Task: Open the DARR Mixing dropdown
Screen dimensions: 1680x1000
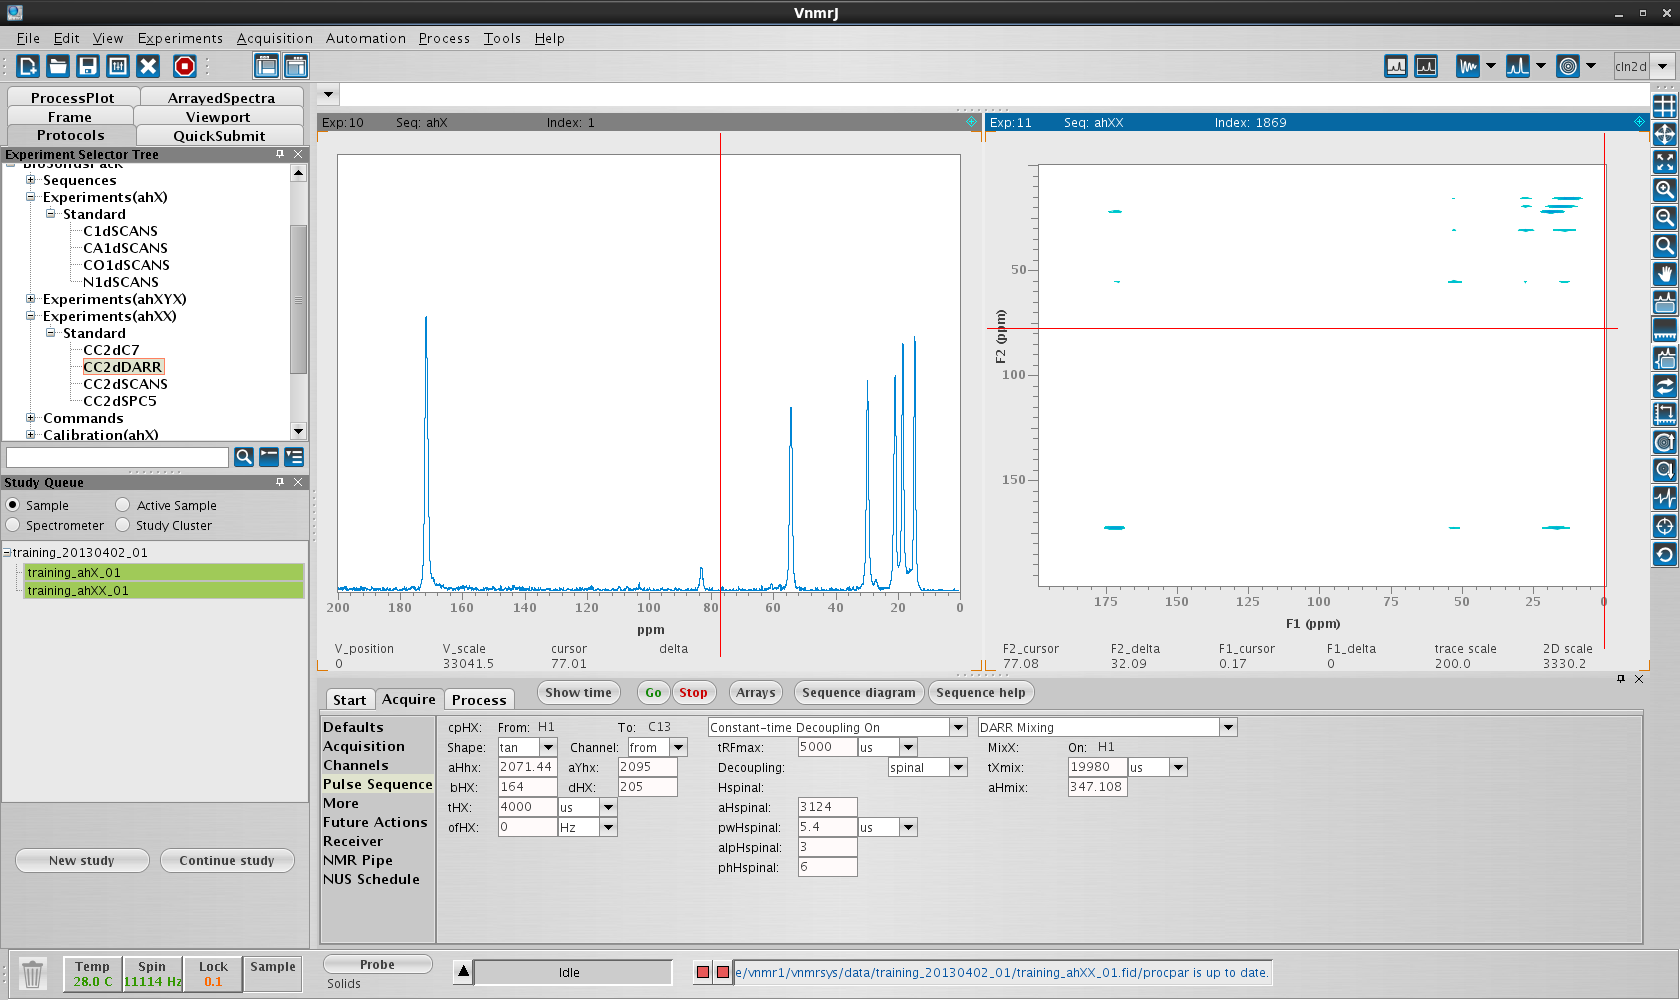Action: (x=1229, y=728)
